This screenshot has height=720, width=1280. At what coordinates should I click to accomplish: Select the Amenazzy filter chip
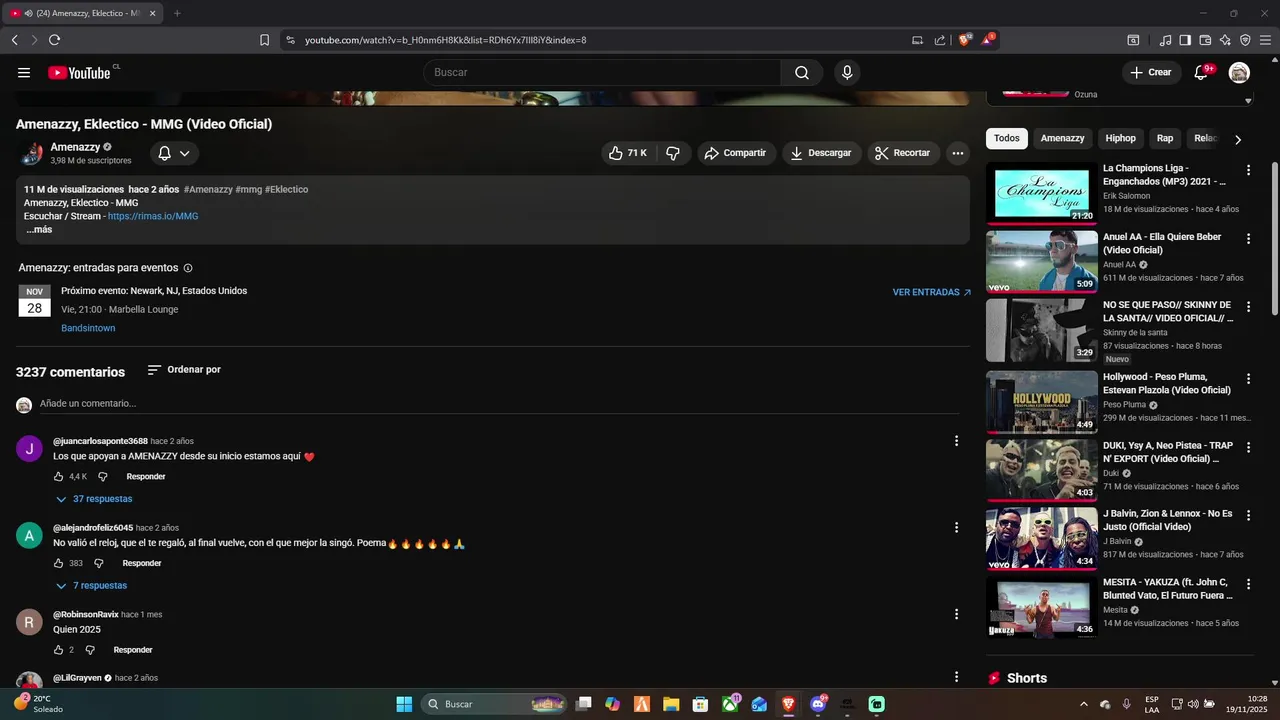click(x=1062, y=138)
